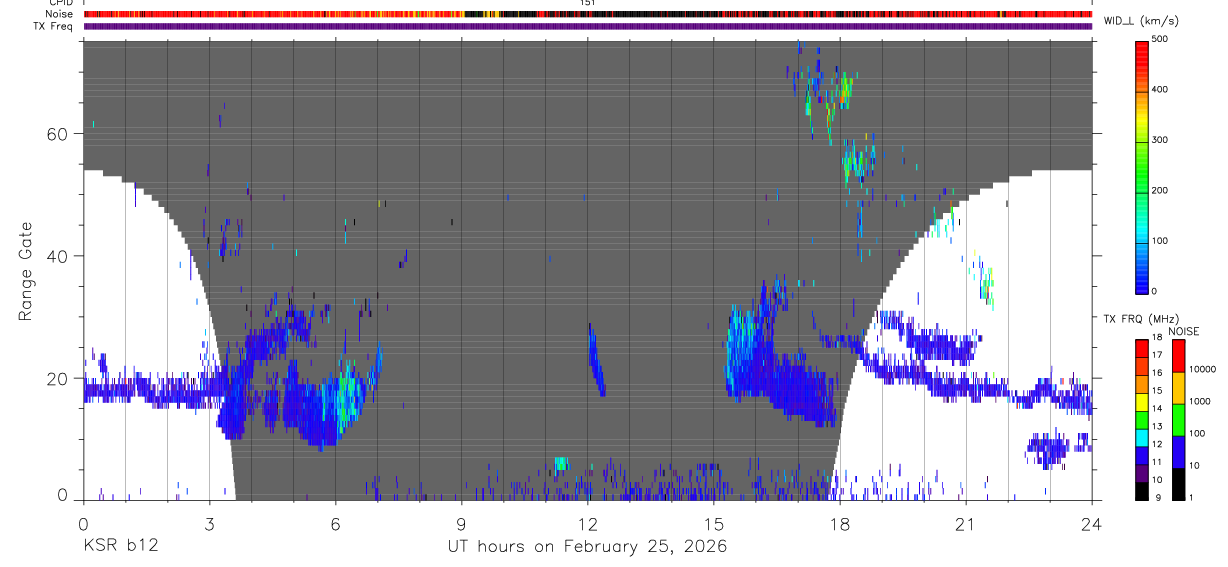Viewport: 1228px width, 567px height.
Task: Click x-axis tick label '21'
Action: click(x=966, y=523)
